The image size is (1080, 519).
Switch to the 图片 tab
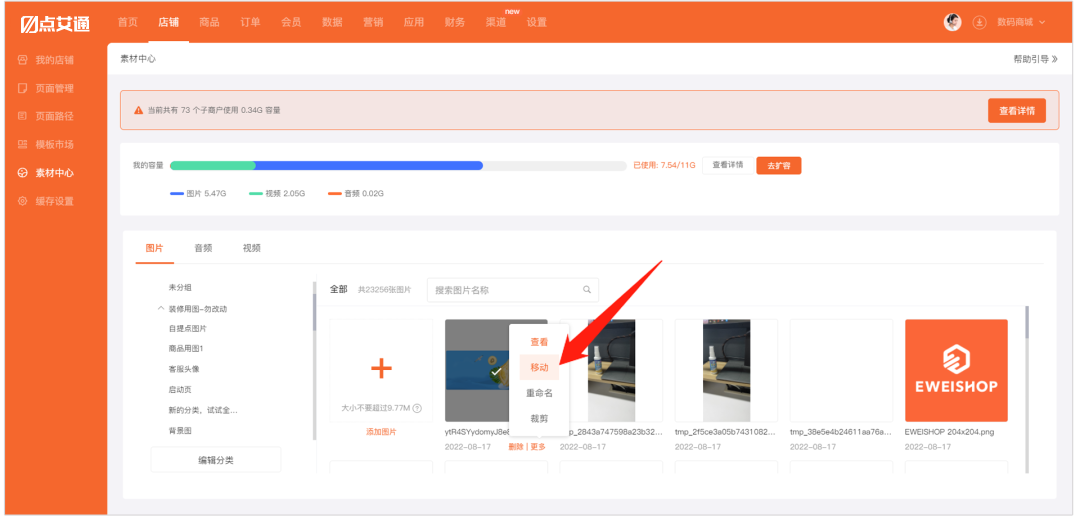coord(154,248)
